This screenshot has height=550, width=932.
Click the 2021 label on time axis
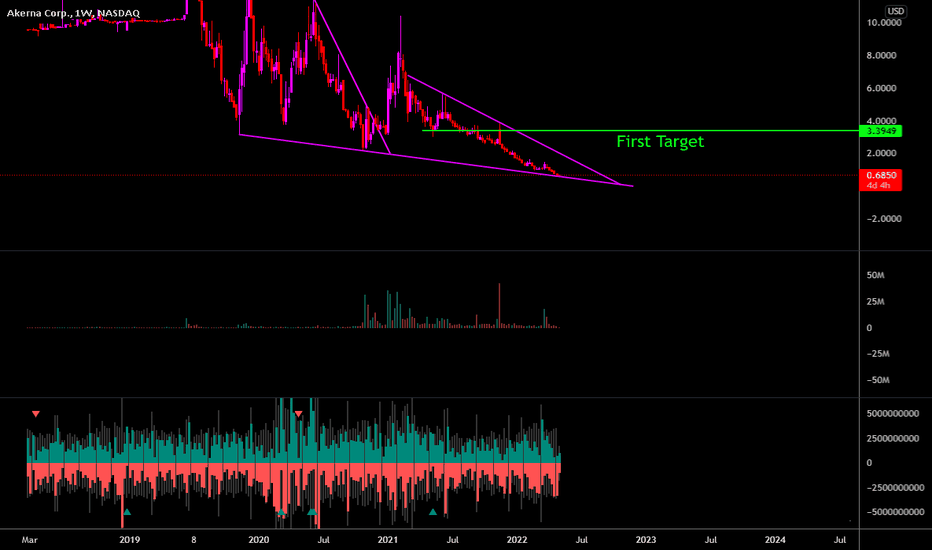point(388,540)
